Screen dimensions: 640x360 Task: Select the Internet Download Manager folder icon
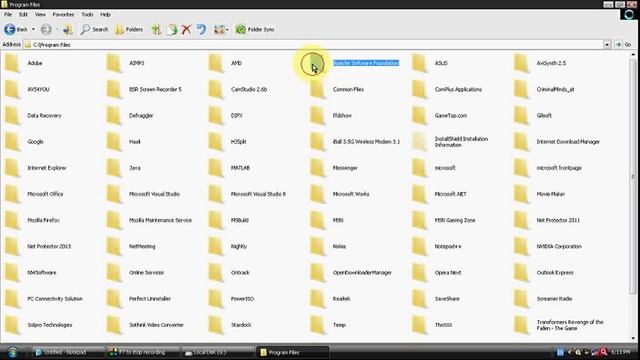[522, 142]
